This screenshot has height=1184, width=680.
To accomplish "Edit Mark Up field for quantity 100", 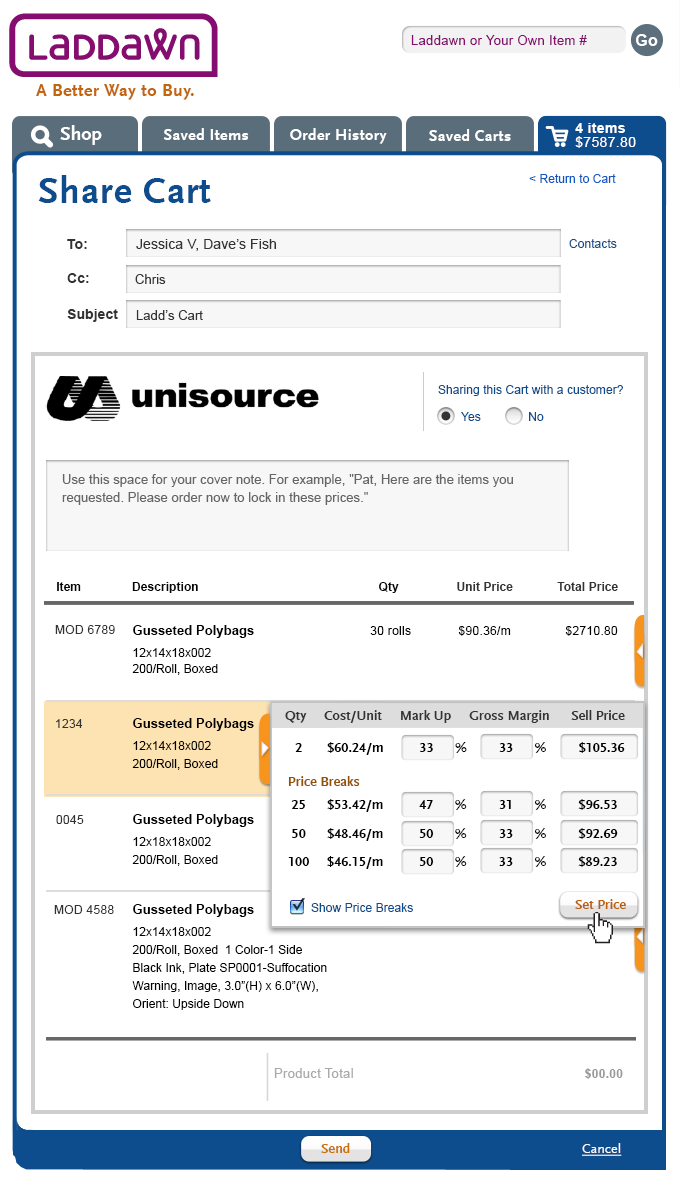I will tap(427, 861).
